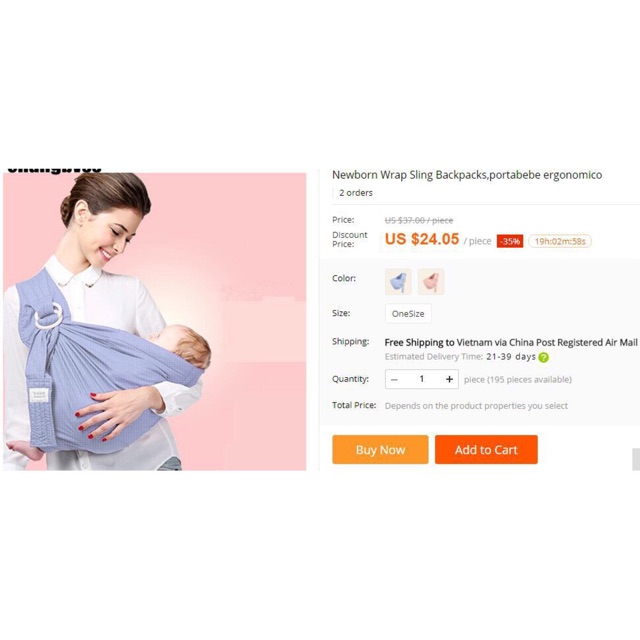Click the Newborn Wrap Sling product title
This screenshot has width=640, height=640.
467,175
